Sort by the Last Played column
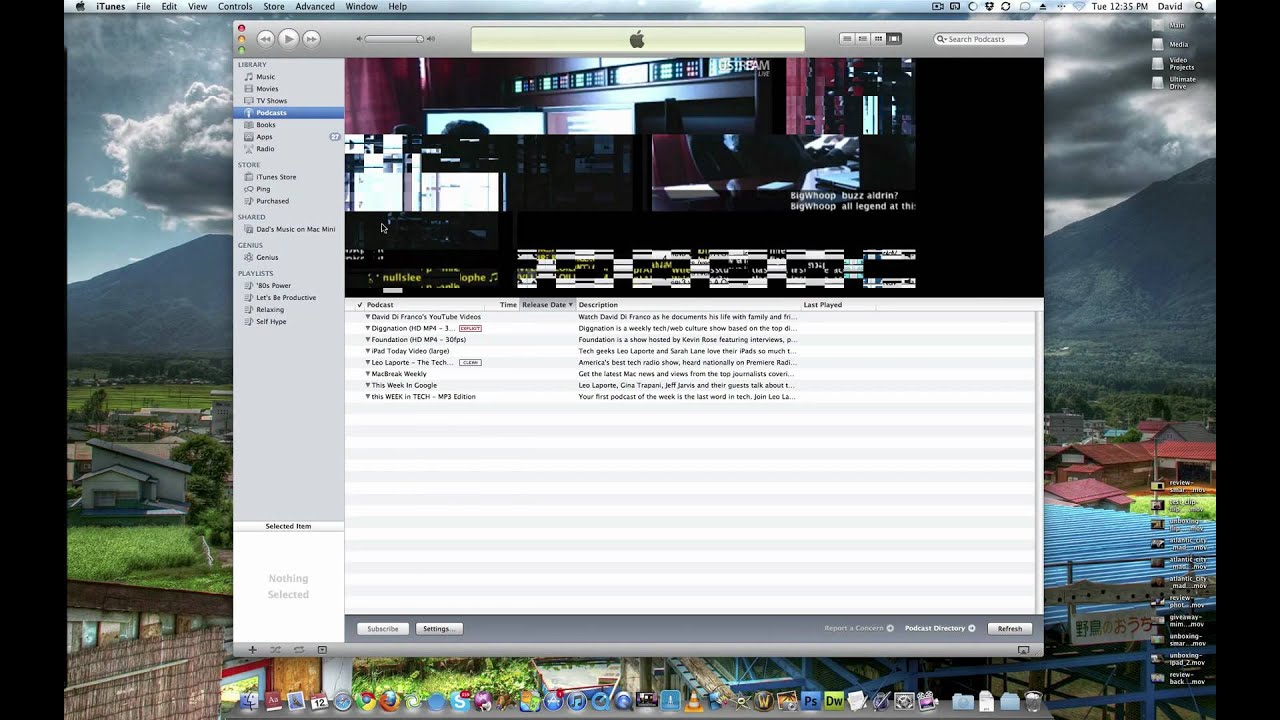 838,304
